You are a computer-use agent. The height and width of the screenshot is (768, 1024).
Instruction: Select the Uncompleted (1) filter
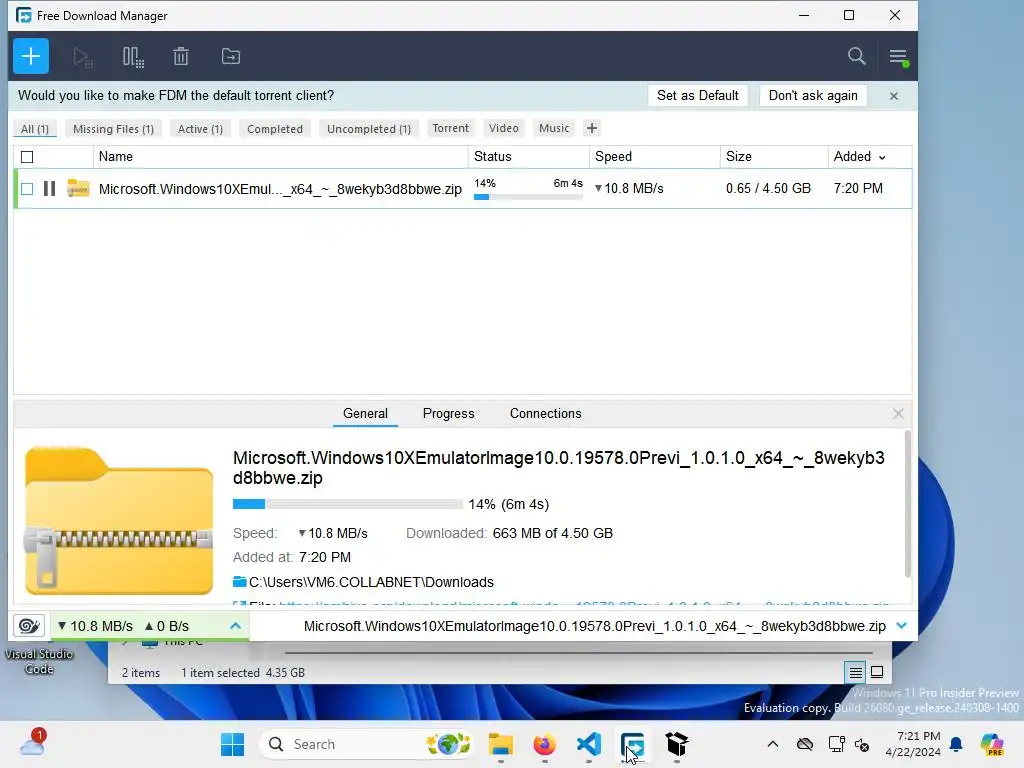pos(369,129)
